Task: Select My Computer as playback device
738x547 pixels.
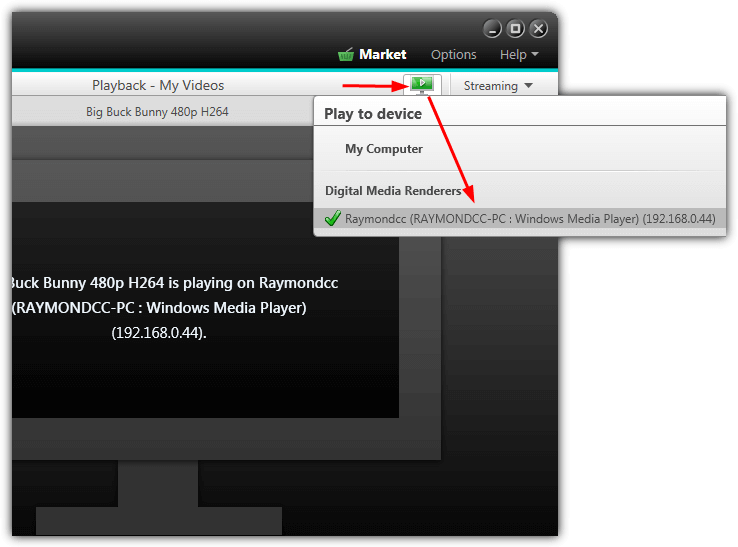Action: pyautogui.click(x=384, y=149)
